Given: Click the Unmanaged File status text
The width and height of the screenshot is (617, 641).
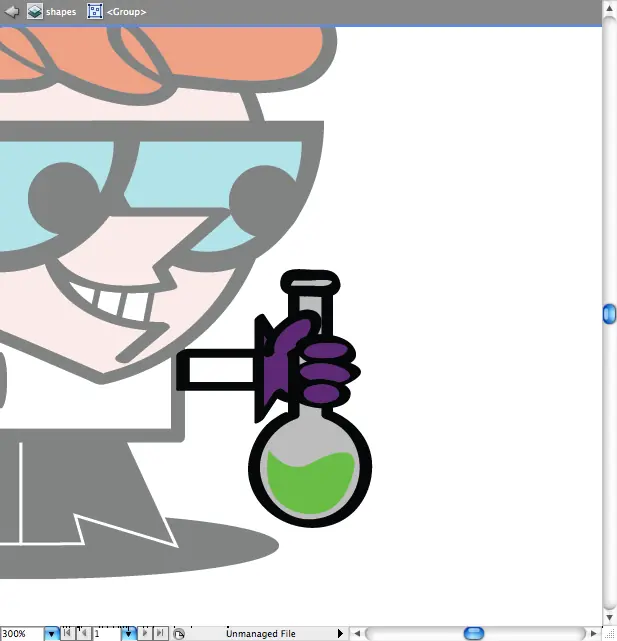Looking at the screenshot, I should click(260, 634).
